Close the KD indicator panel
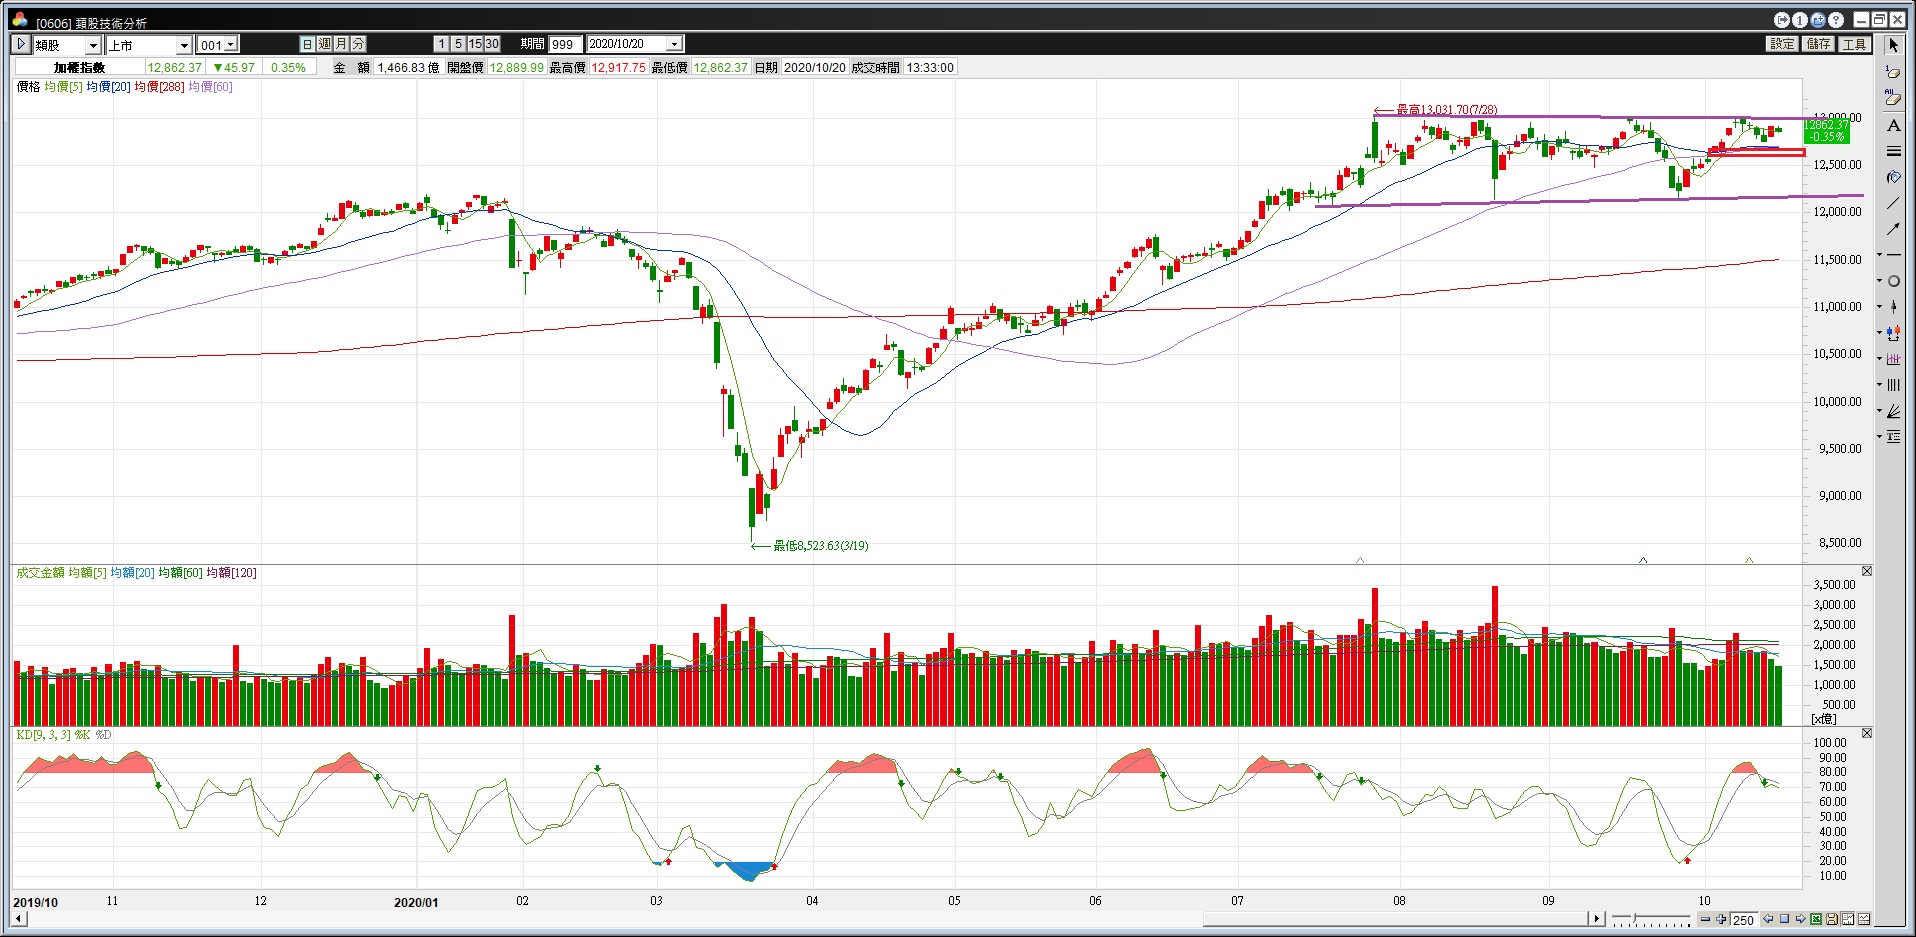 click(1866, 733)
